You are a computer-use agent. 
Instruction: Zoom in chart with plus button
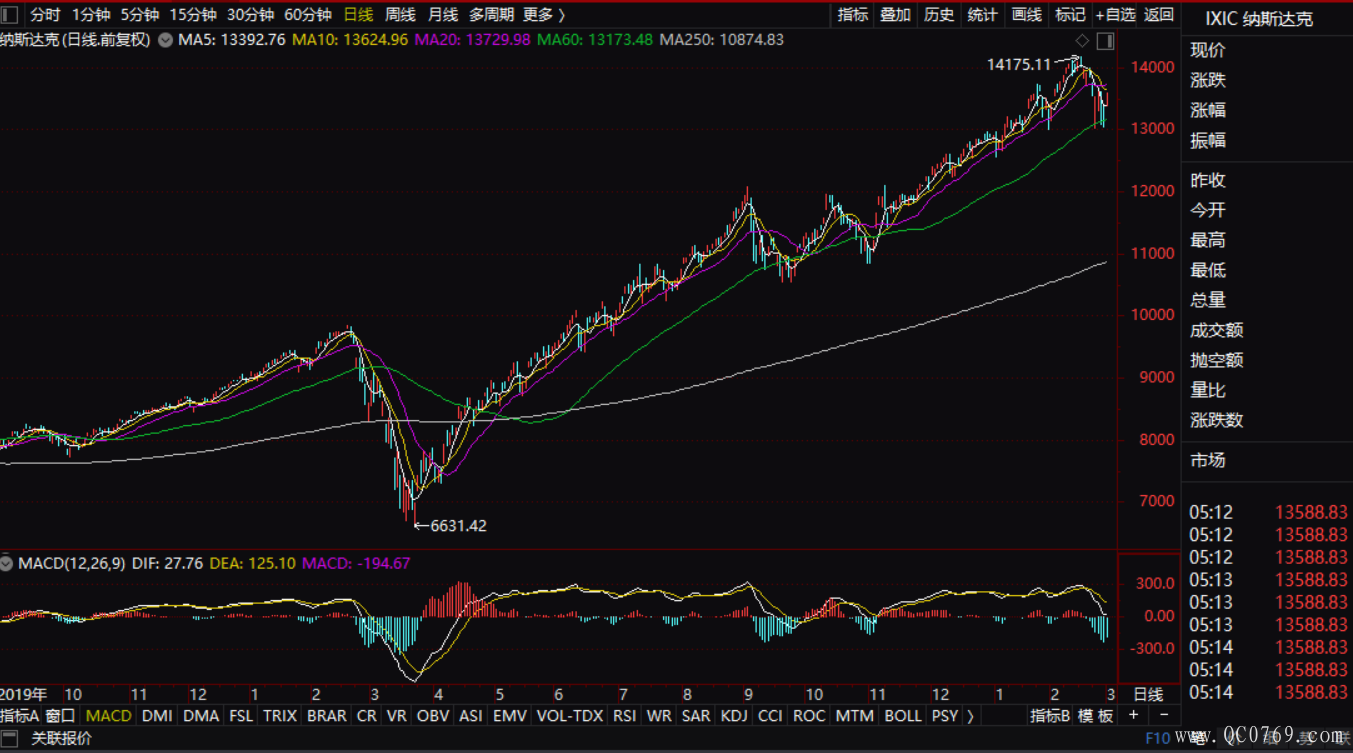pos(1133,715)
